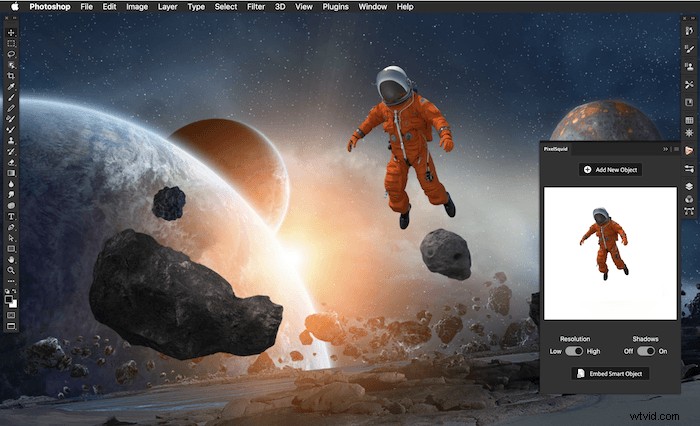Switch to the PixelSquid panel tab

point(555,149)
